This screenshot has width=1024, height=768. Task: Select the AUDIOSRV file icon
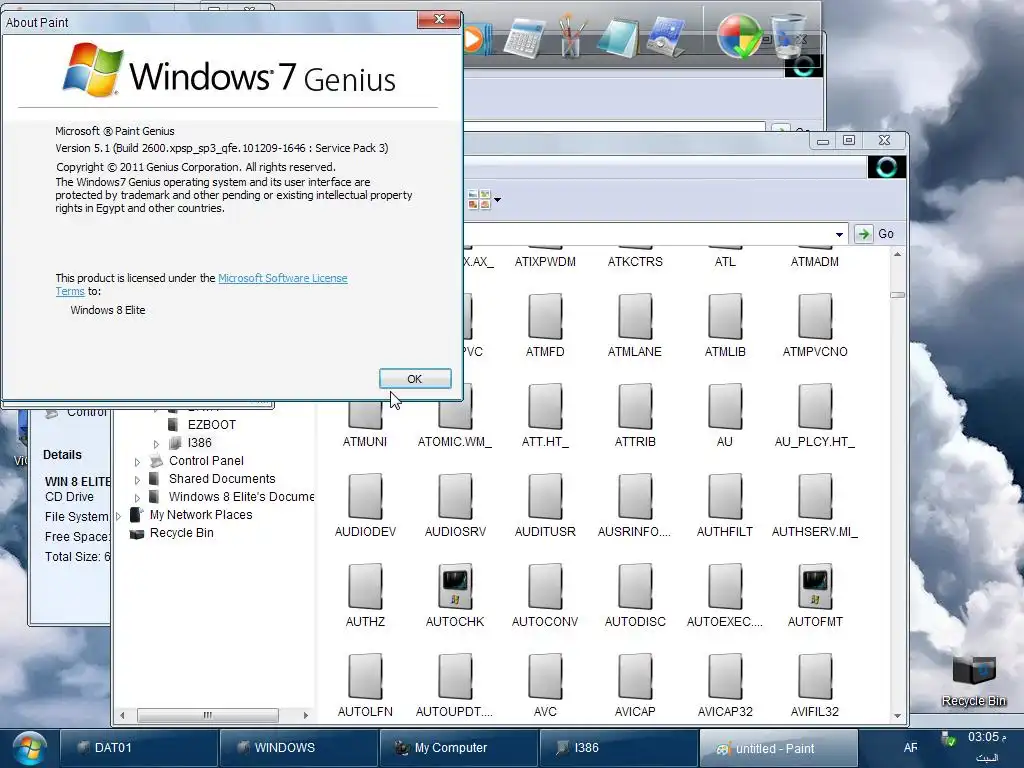(455, 496)
